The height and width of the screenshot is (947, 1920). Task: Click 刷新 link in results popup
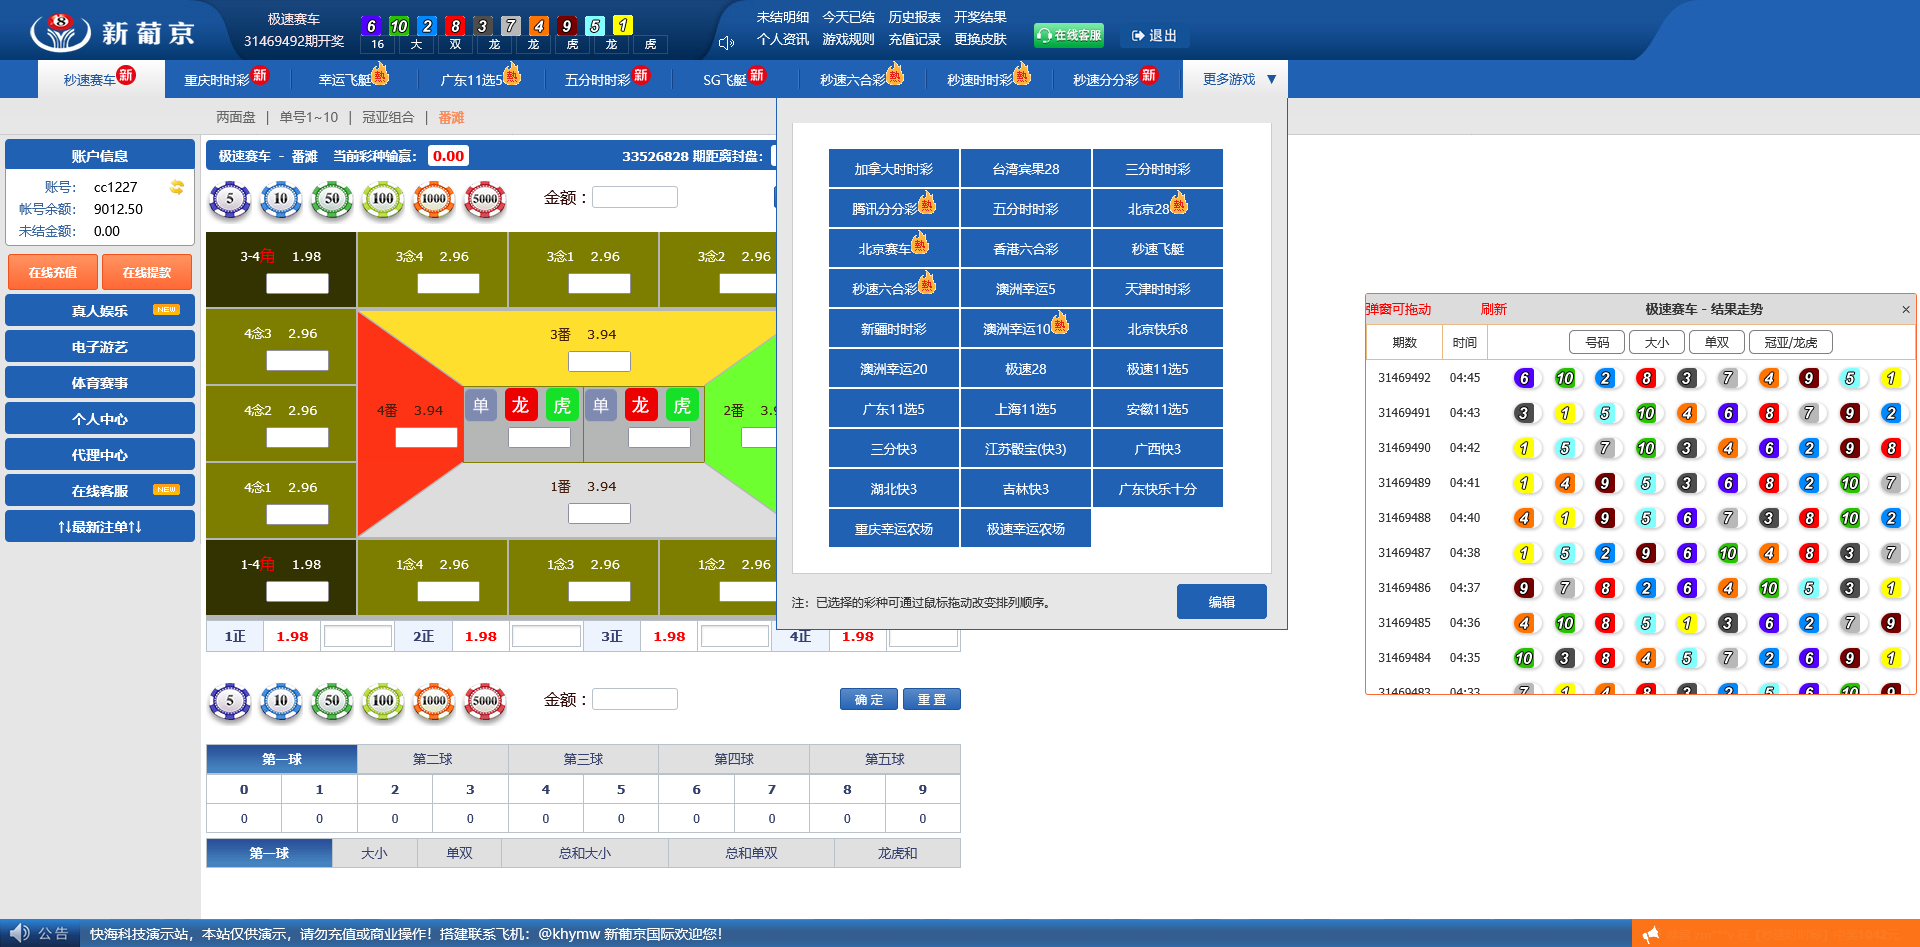click(x=1494, y=309)
